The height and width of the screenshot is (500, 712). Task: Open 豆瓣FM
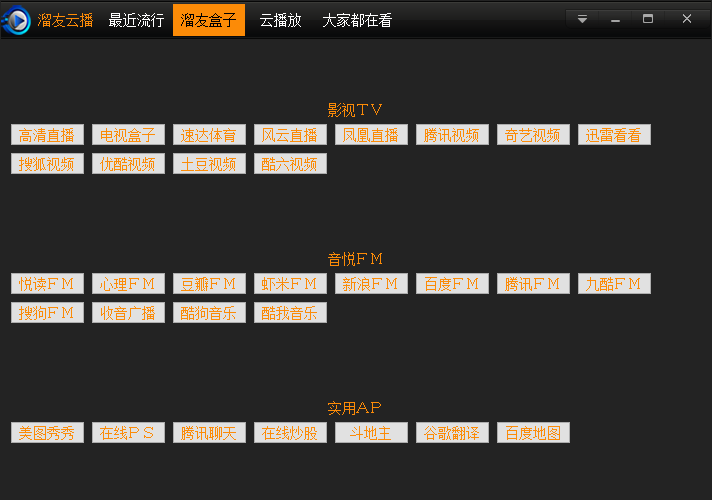coord(209,284)
